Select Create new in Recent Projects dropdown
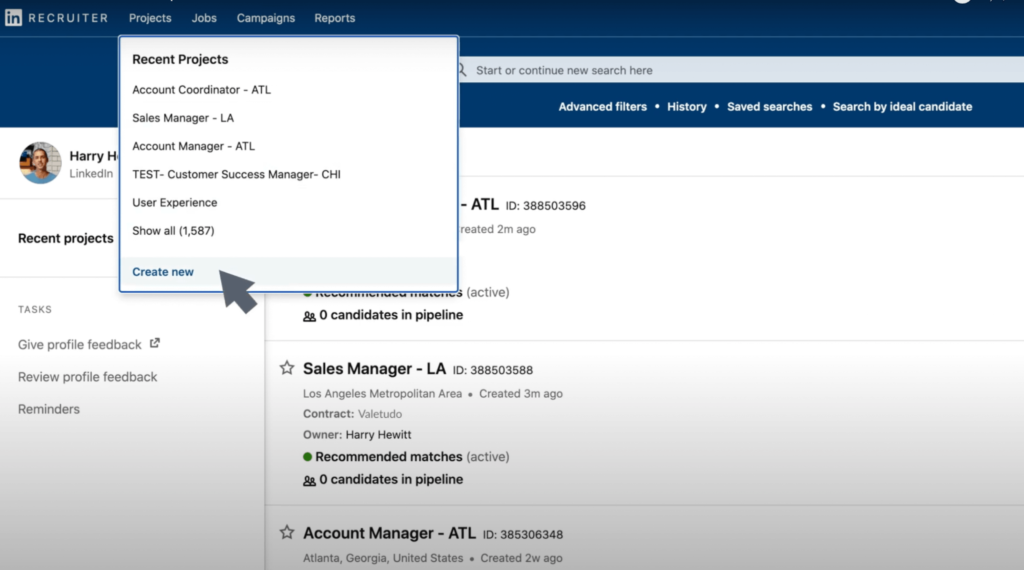Image resolution: width=1024 pixels, height=570 pixels. pyautogui.click(x=163, y=272)
